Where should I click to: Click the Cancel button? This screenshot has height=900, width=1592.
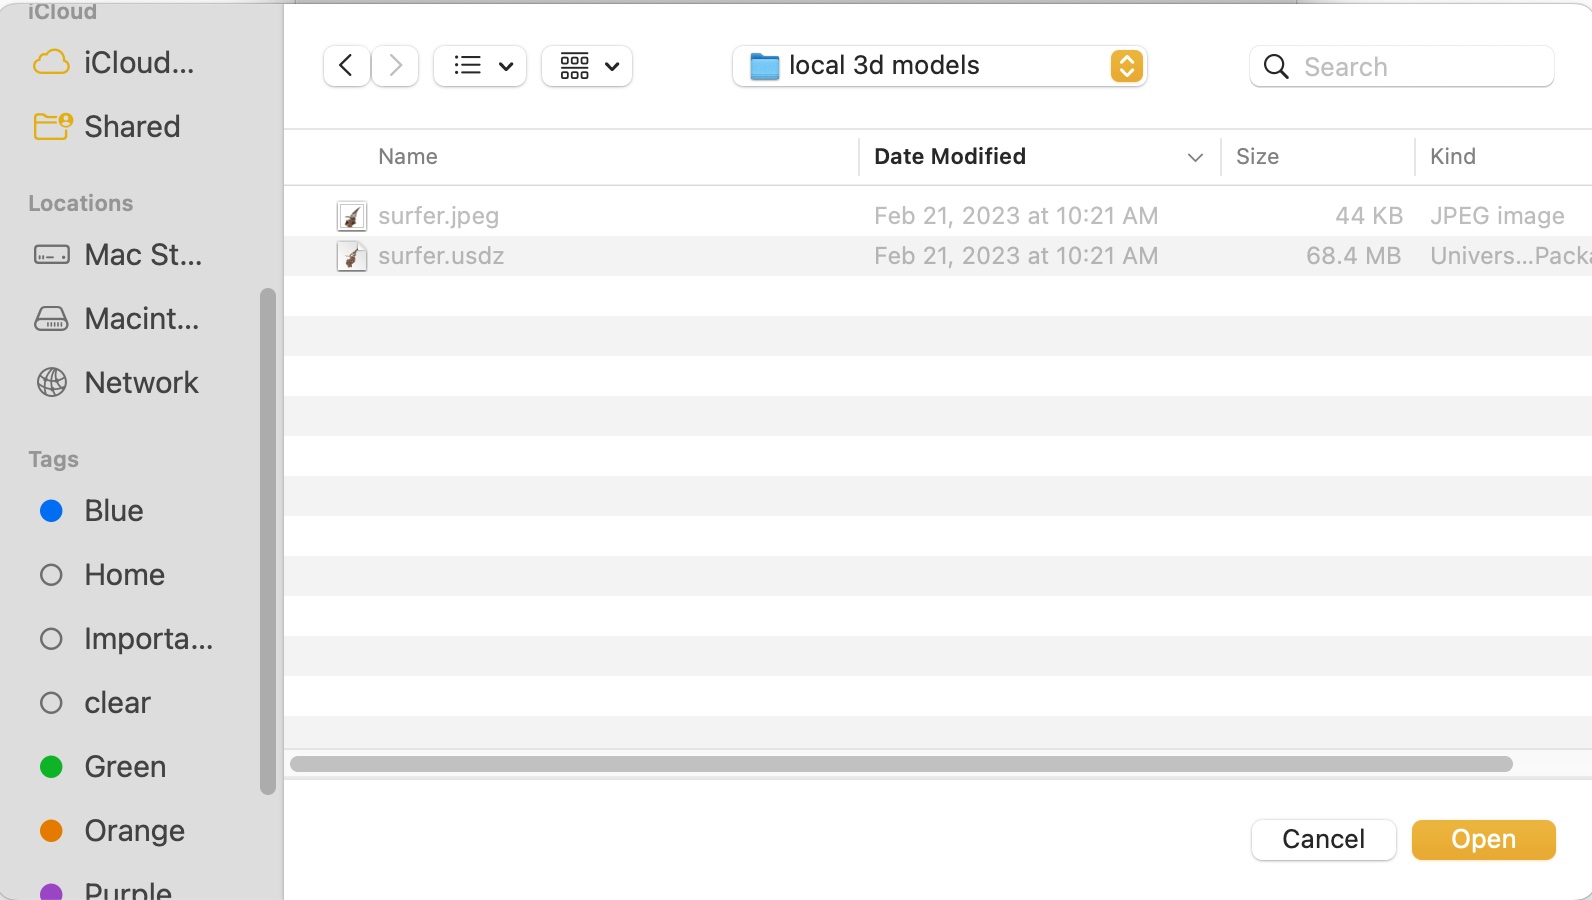click(x=1323, y=839)
